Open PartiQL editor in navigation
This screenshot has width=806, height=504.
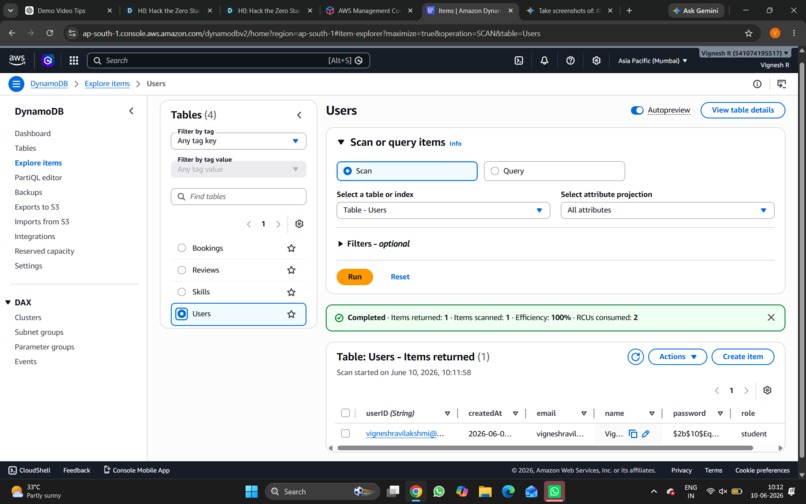click(x=38, y=177)
